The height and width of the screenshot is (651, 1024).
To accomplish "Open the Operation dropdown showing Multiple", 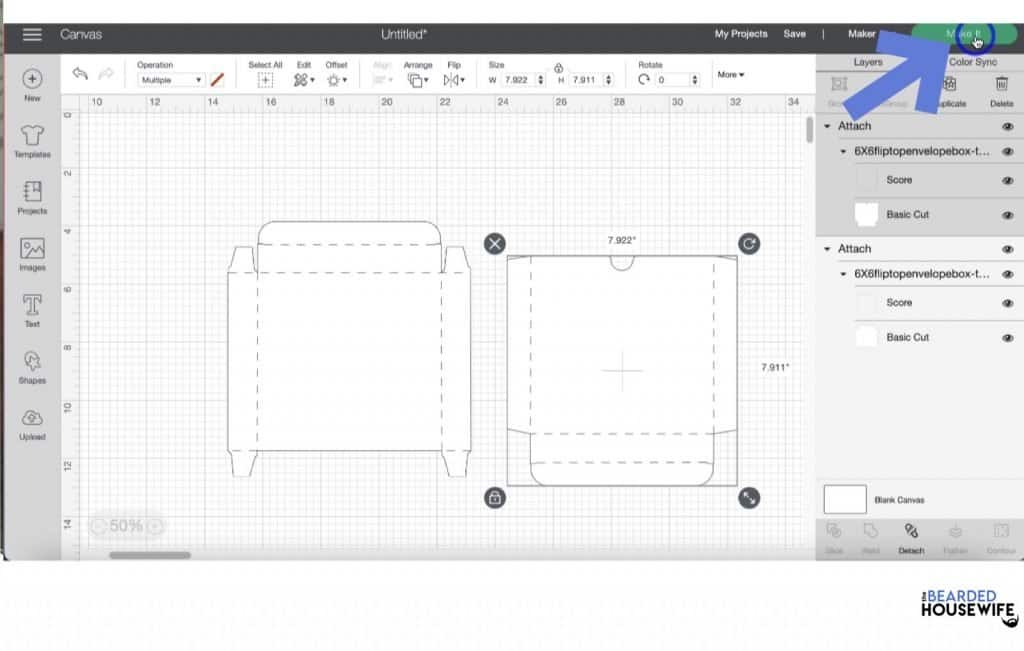I will pyautogui.click(x=170, y=80).
